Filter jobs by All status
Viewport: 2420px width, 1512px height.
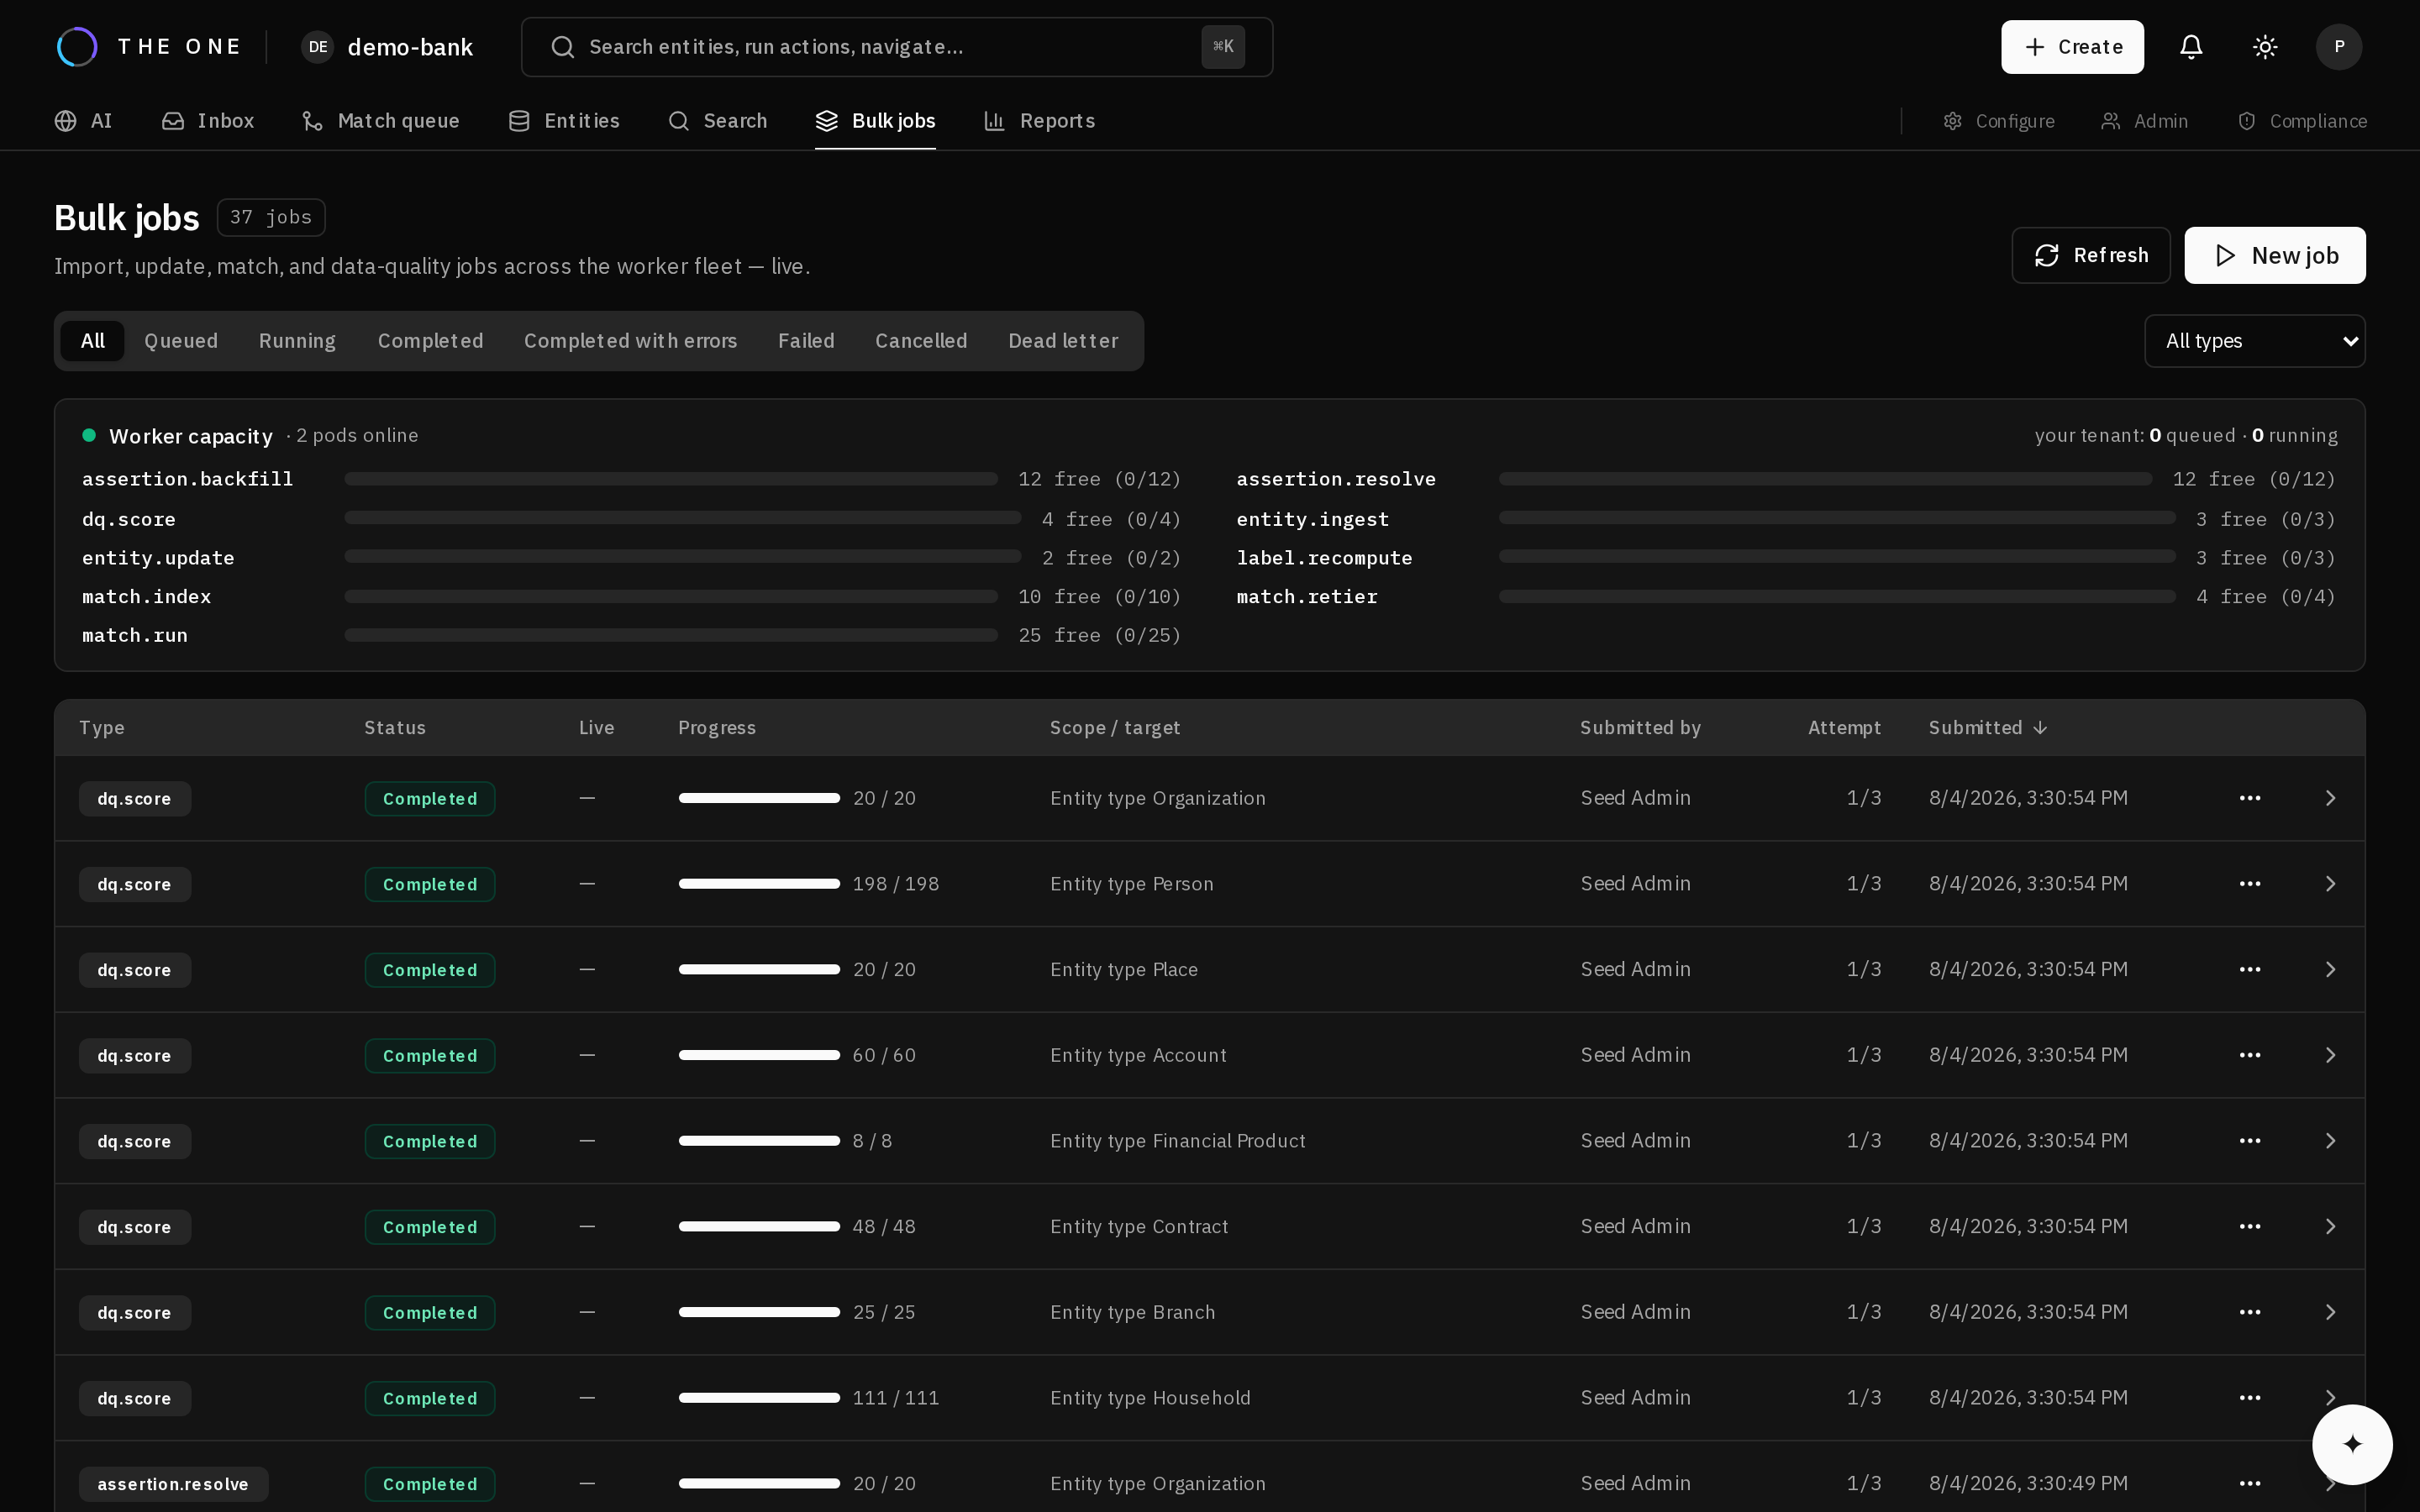click(92, 341)
